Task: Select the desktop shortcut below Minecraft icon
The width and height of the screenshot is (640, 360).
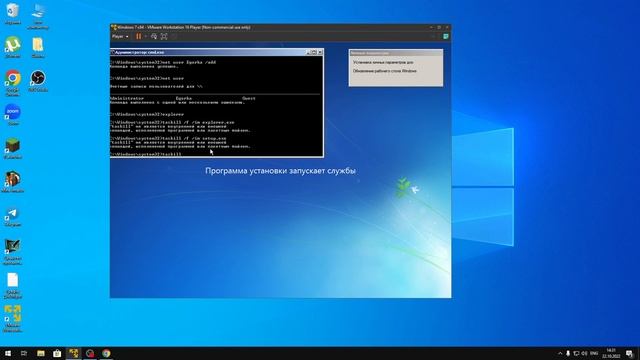Action: 13,182
